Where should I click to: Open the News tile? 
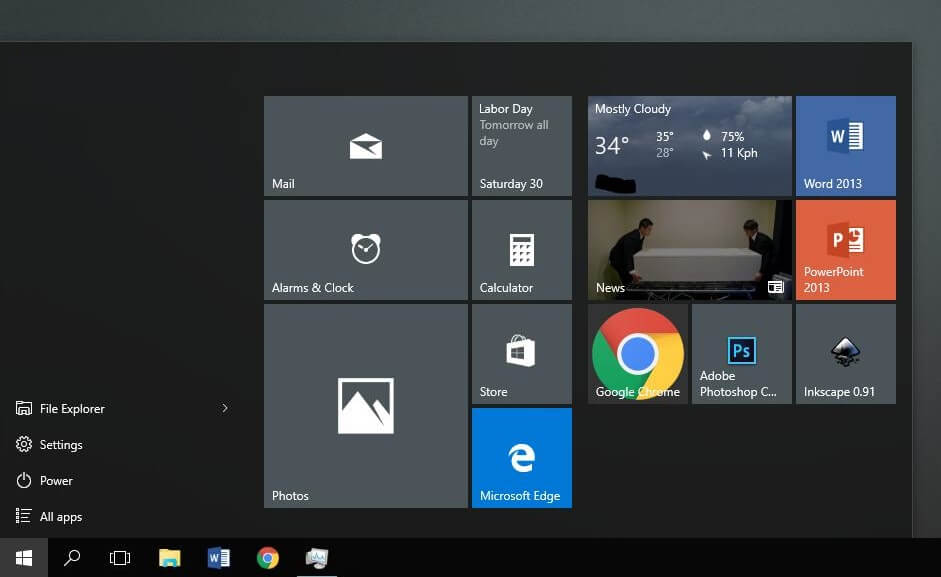[x=690, y=250]
